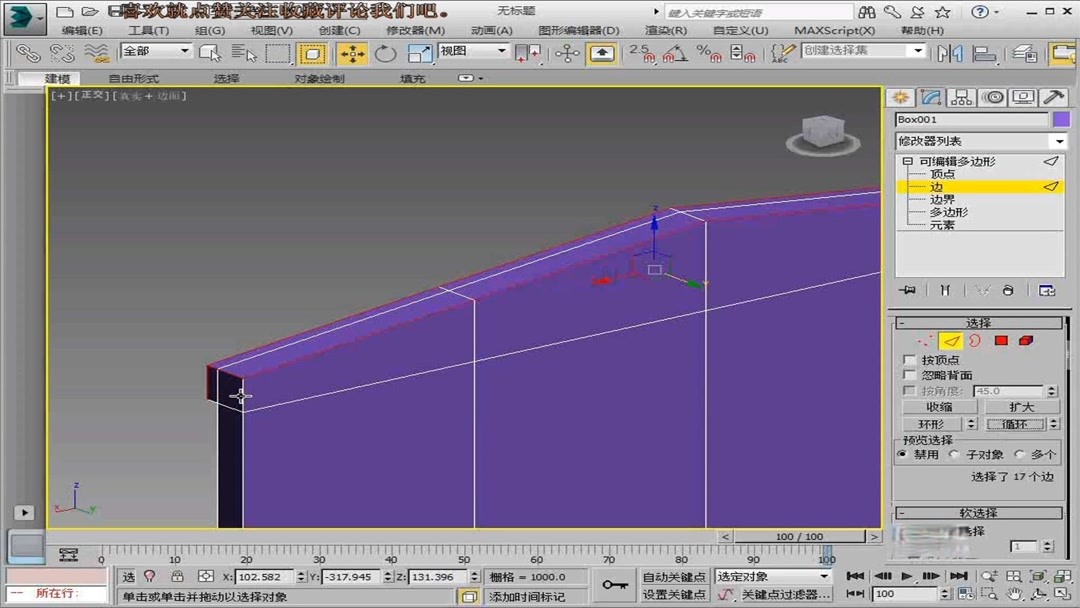Activate the 选择并旋转 (Rotate) tool

[x=385, y=54]
